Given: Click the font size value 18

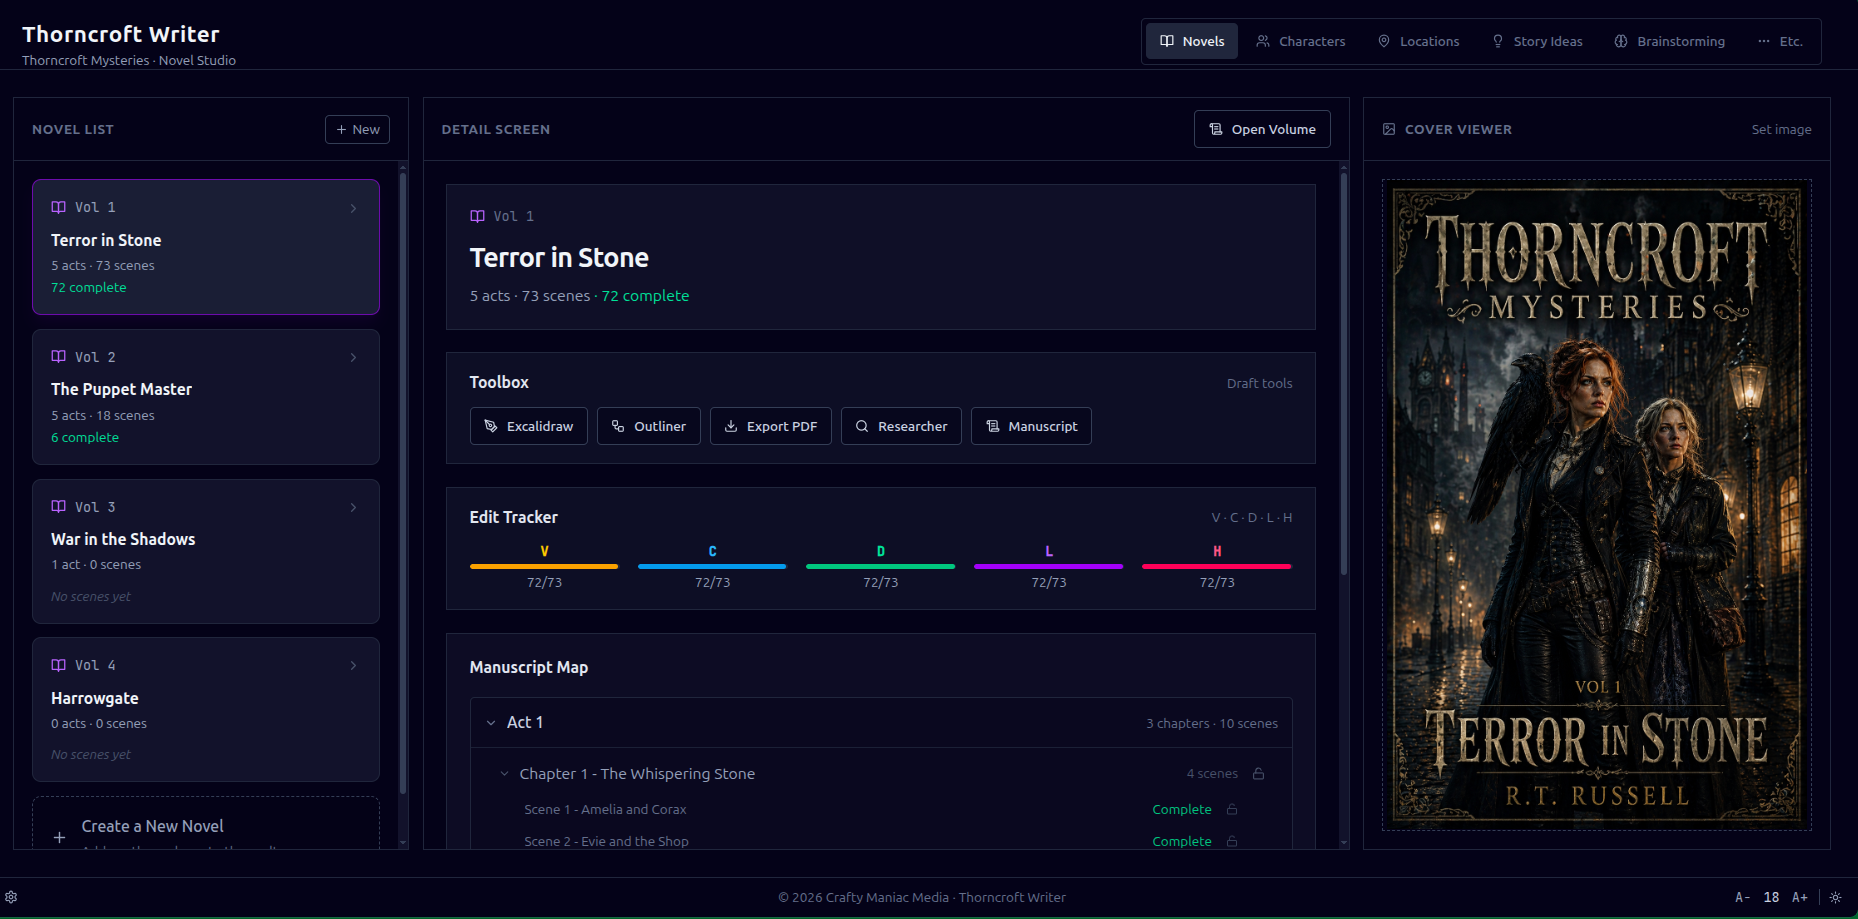Looking at the screenshot, I should point(1771,897).
